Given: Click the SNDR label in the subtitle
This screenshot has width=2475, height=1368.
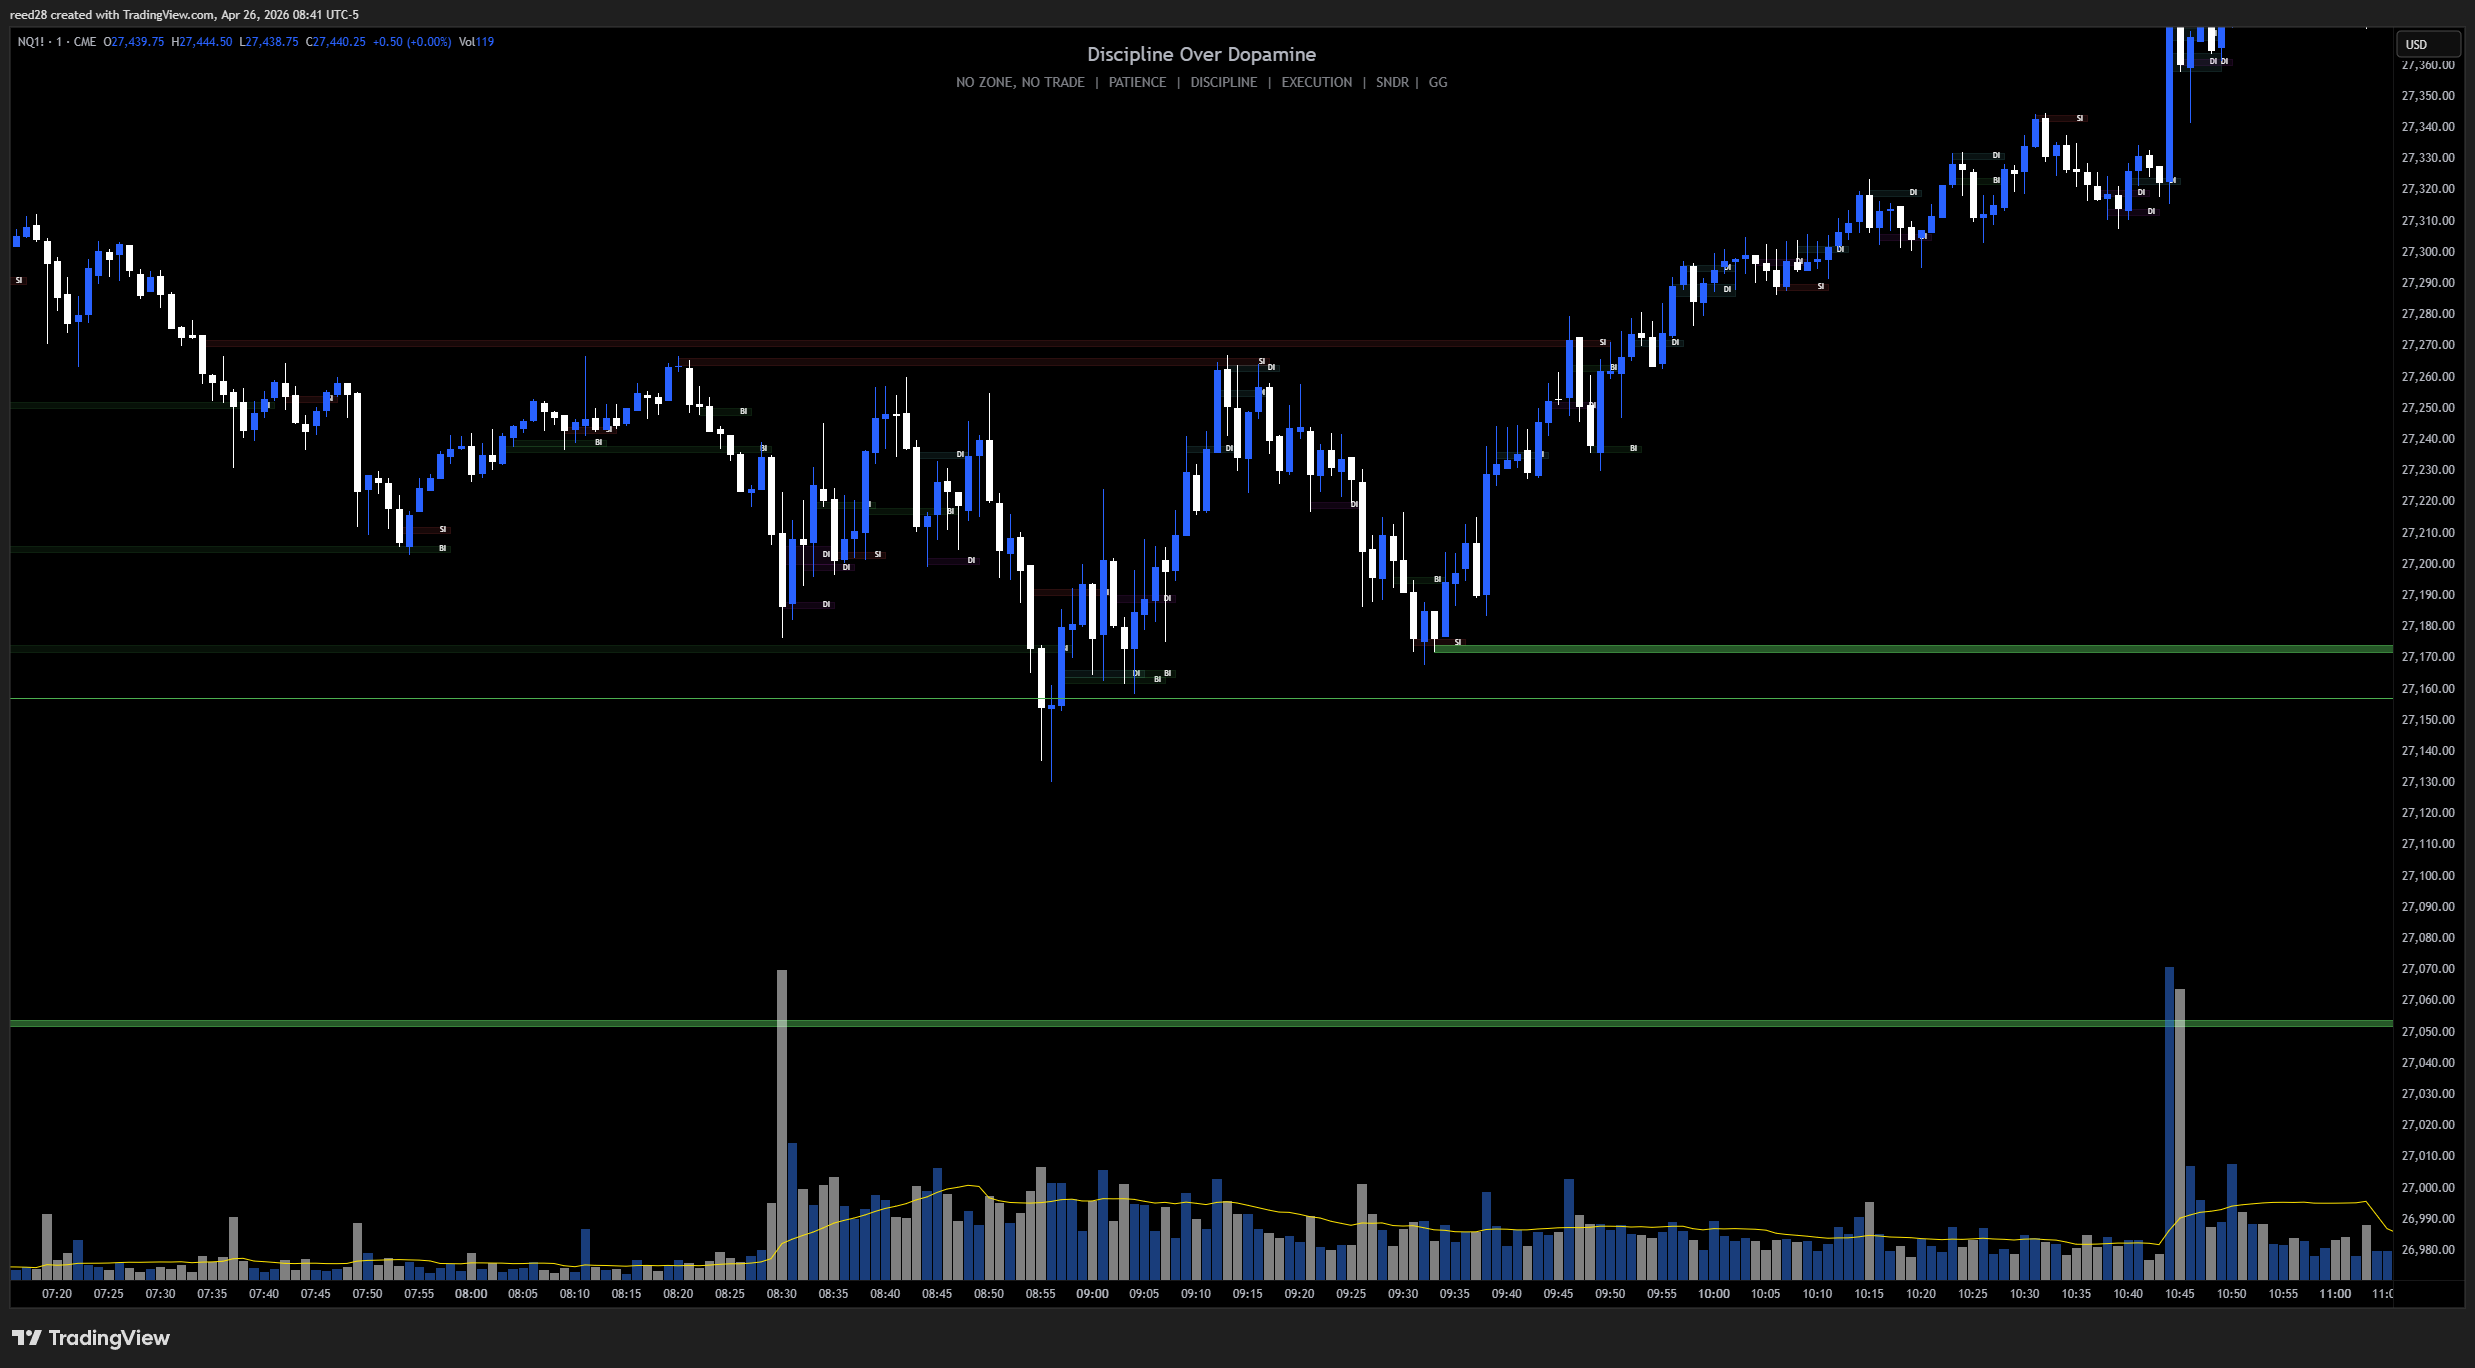Looking at the screenshot, I should [x=1392, y=82].
